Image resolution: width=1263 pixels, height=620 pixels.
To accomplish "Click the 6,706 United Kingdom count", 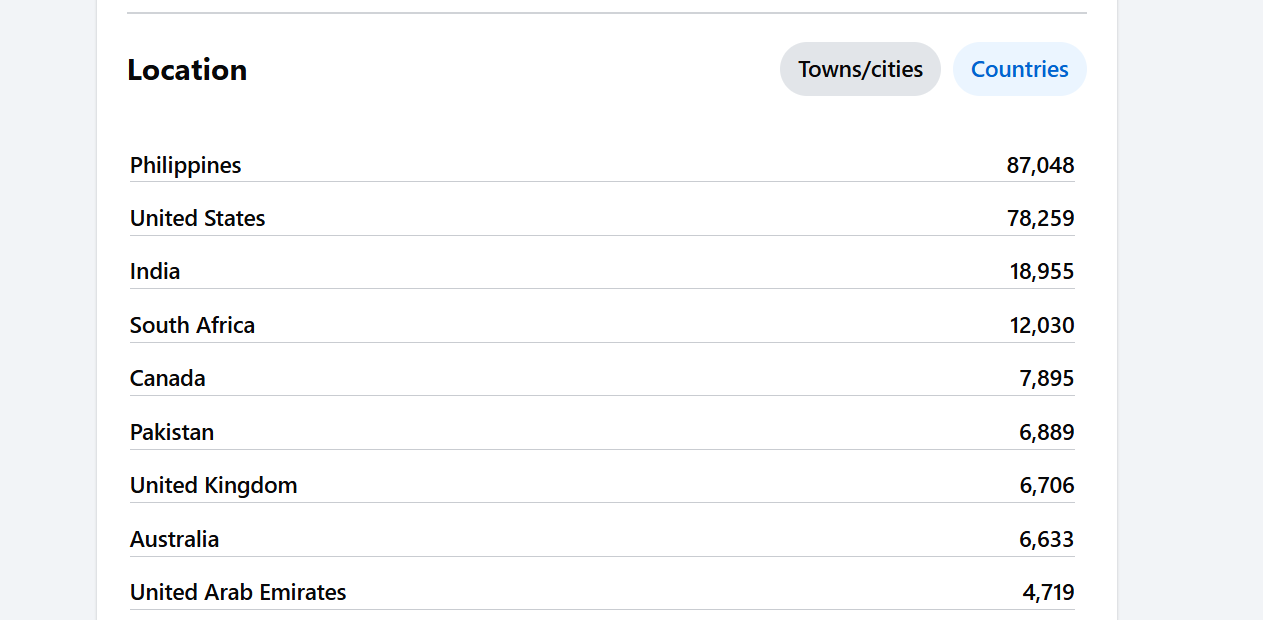I will [x=1047, y=485].
